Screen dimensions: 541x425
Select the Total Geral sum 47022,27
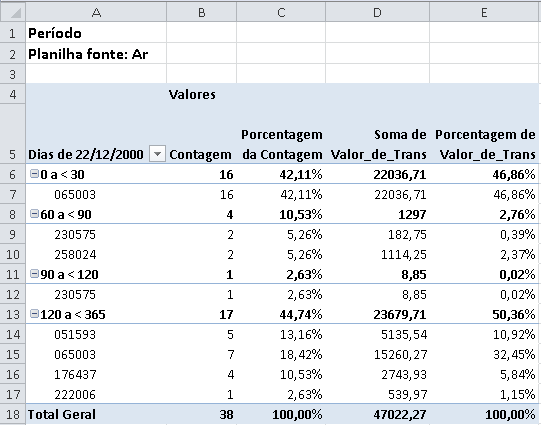pos(377,414)
